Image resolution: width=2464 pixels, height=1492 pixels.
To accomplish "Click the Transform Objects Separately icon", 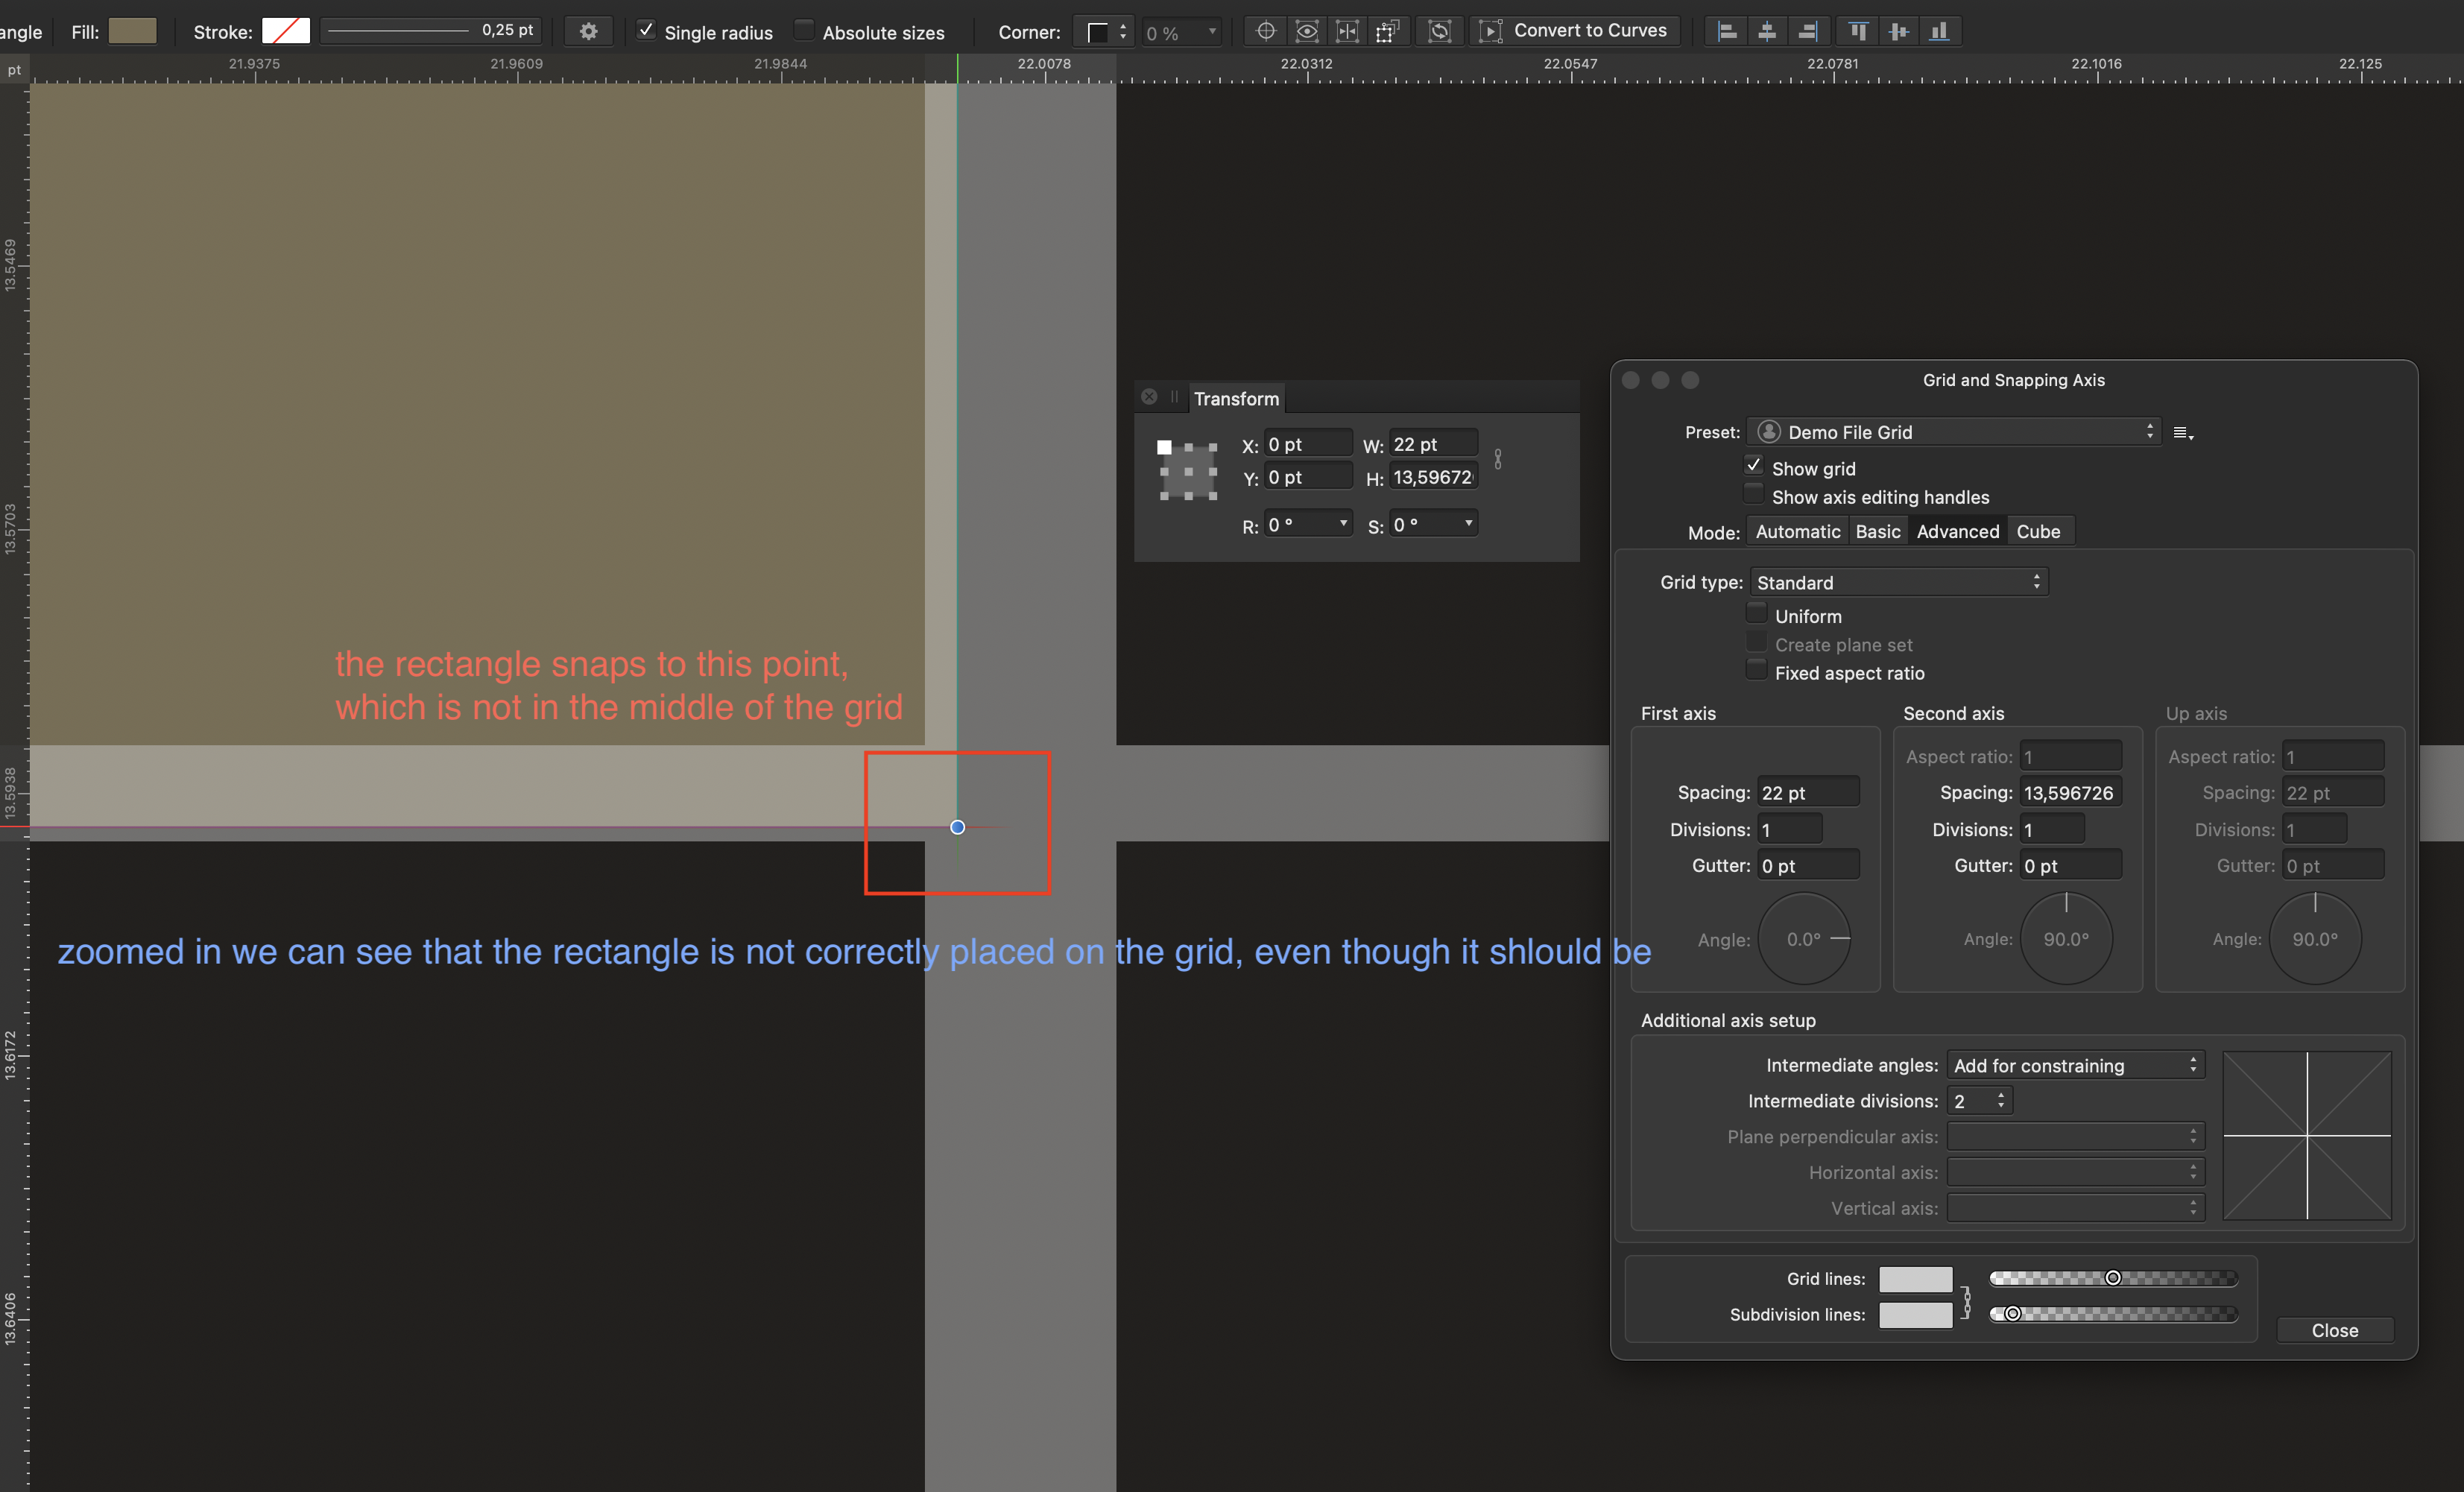I will [x=1387, y=31].
